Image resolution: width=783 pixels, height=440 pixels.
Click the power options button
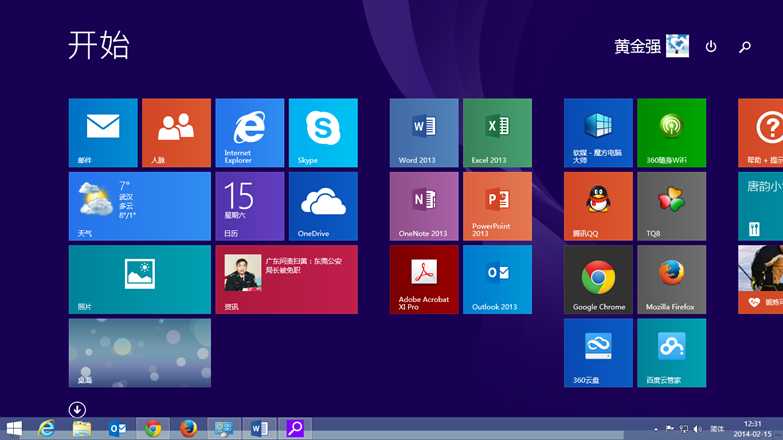pyautogui.click(x=711, y=46)
